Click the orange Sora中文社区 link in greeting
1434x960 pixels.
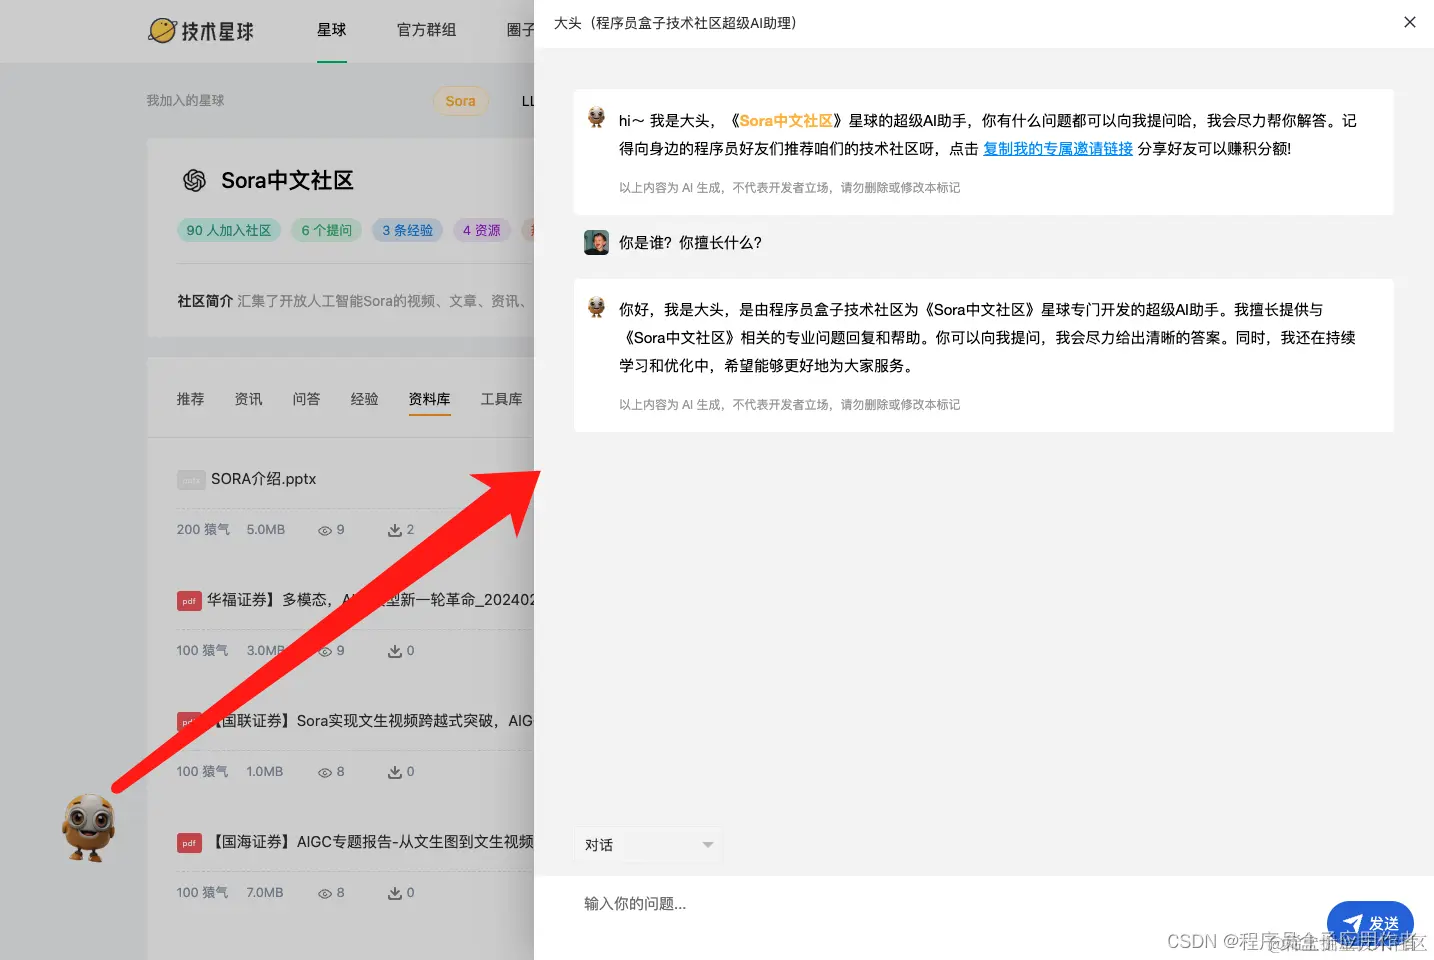tap(786, 121)
